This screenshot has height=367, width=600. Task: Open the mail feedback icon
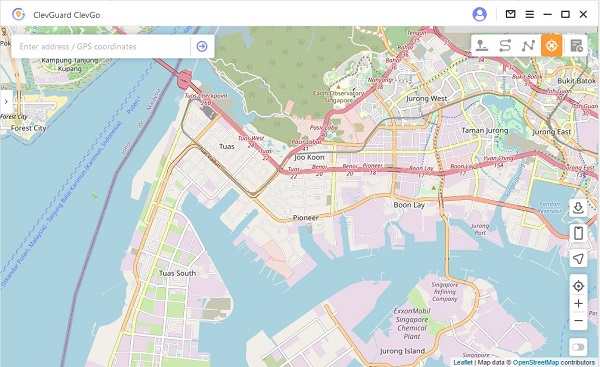[510, 15]
